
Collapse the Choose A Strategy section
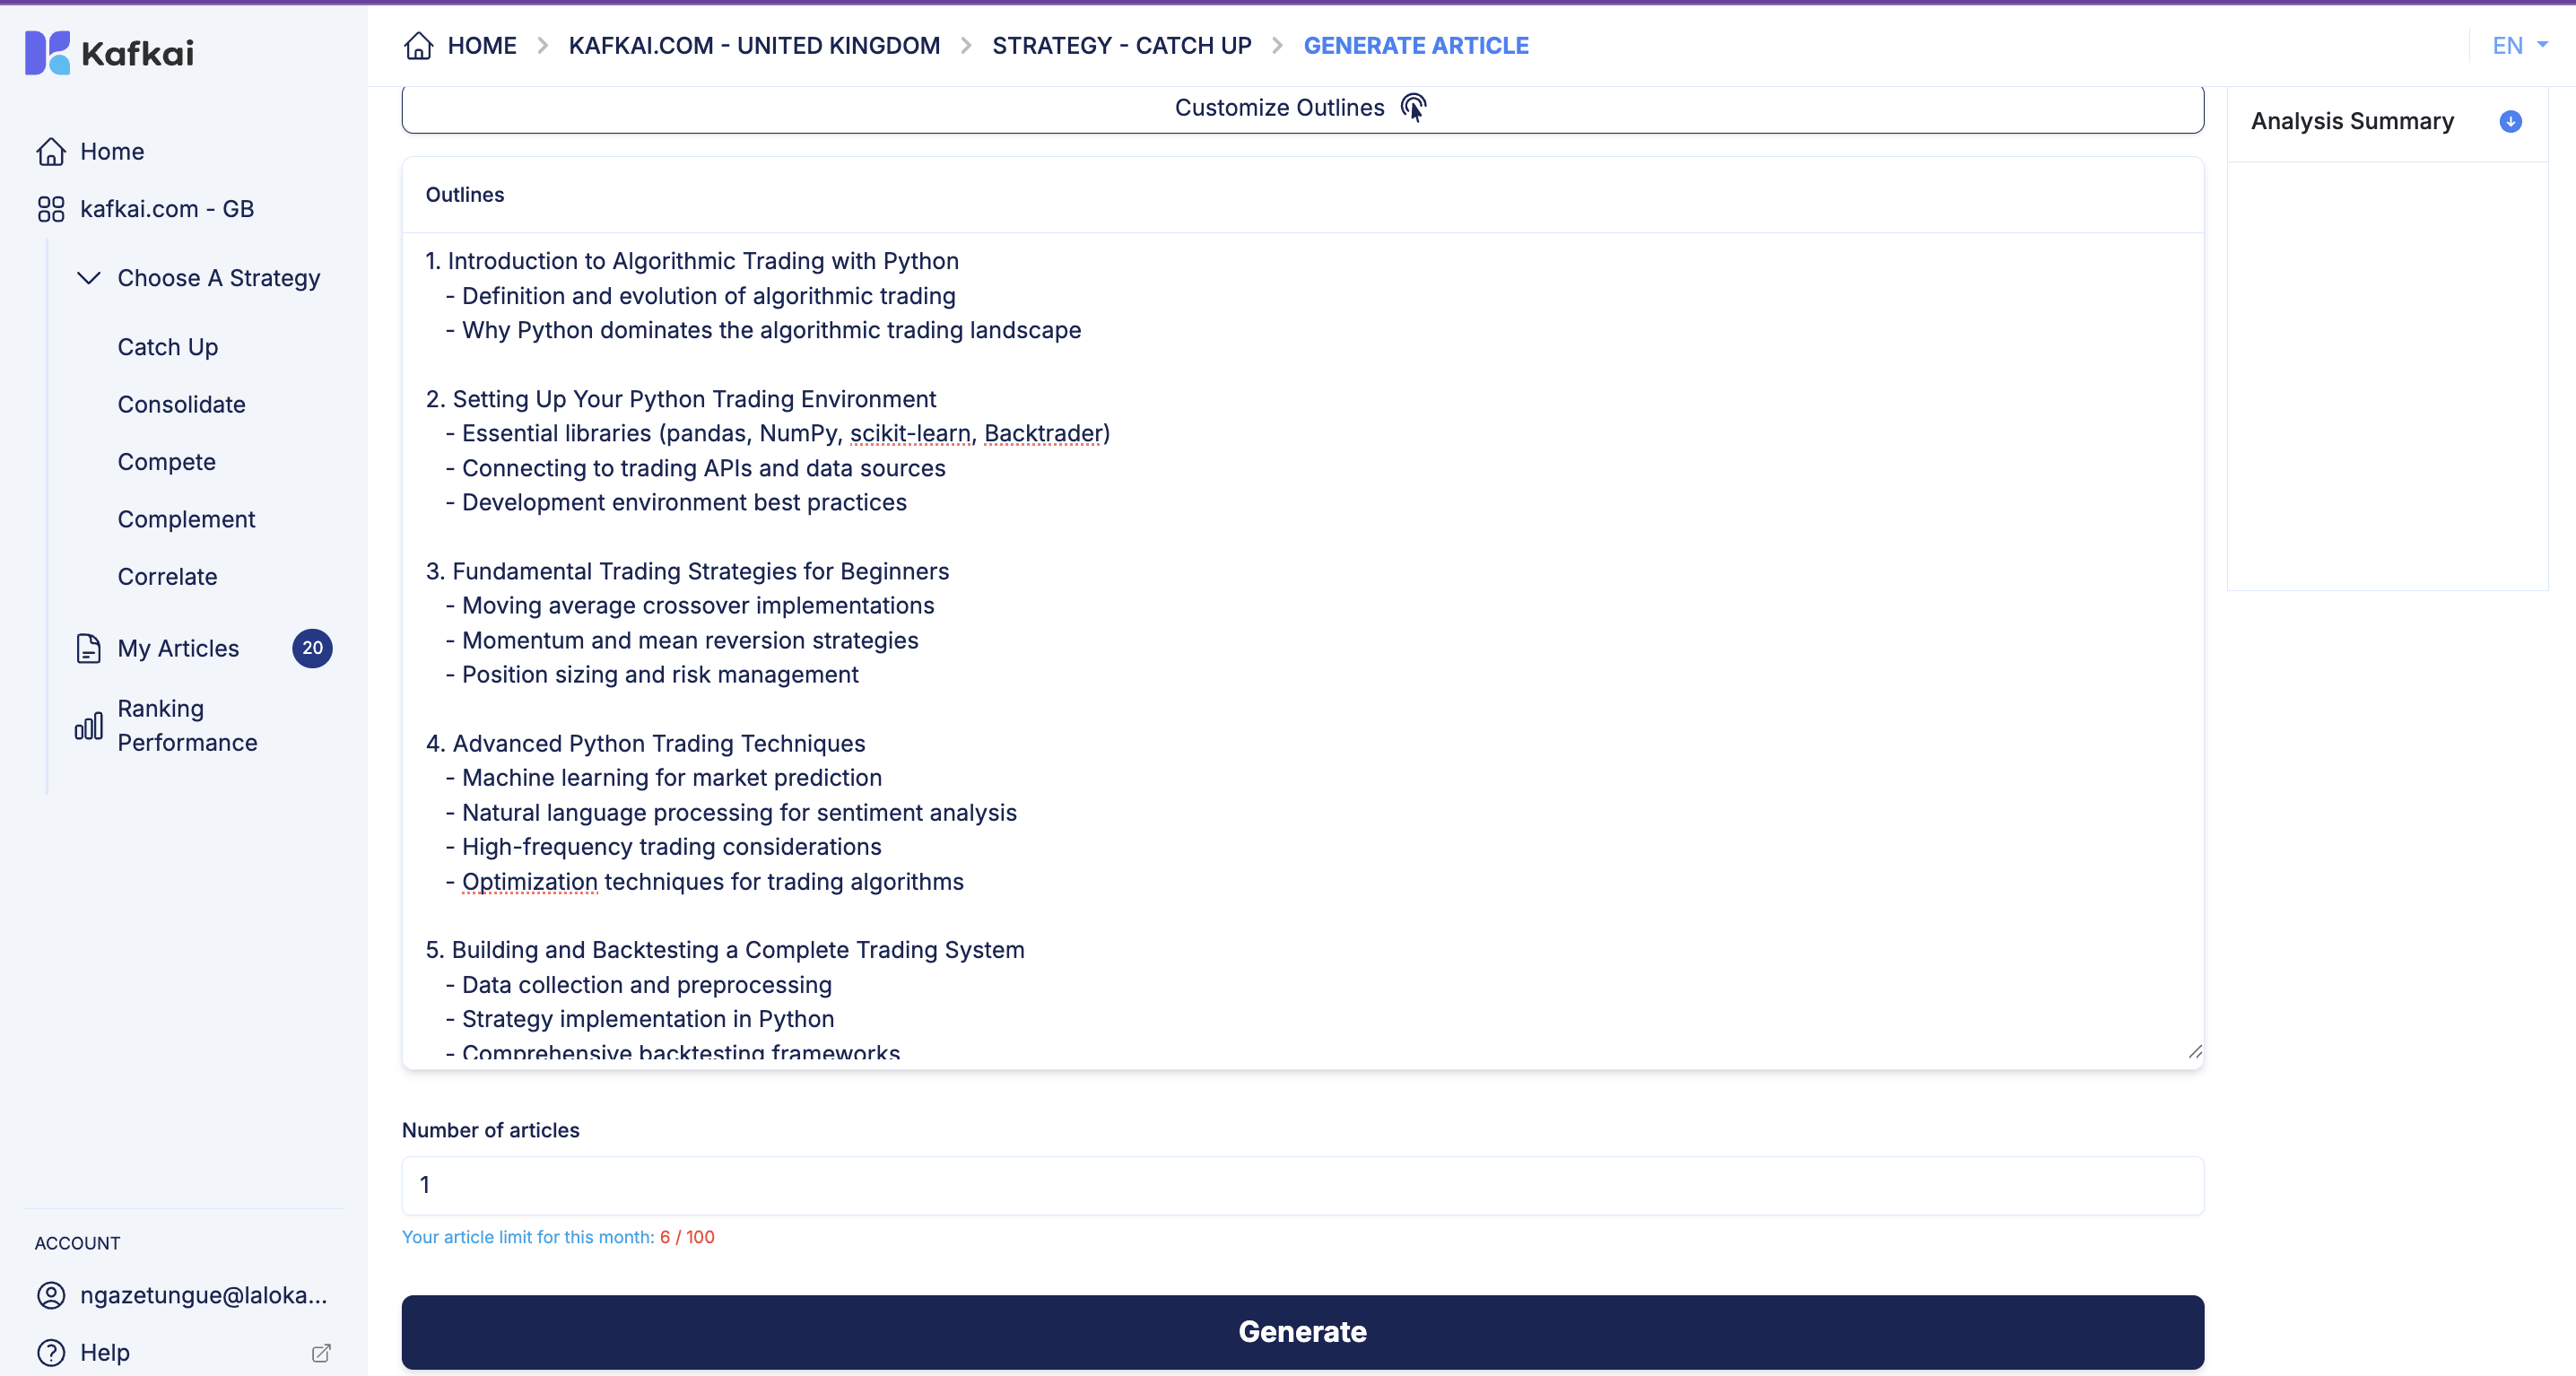tap(89, 278)
